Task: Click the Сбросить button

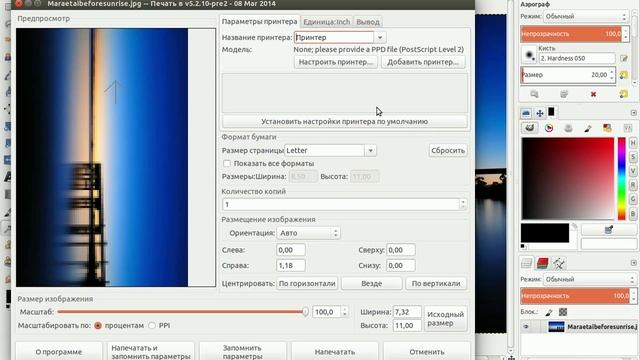Action: [x=448, y=151]
